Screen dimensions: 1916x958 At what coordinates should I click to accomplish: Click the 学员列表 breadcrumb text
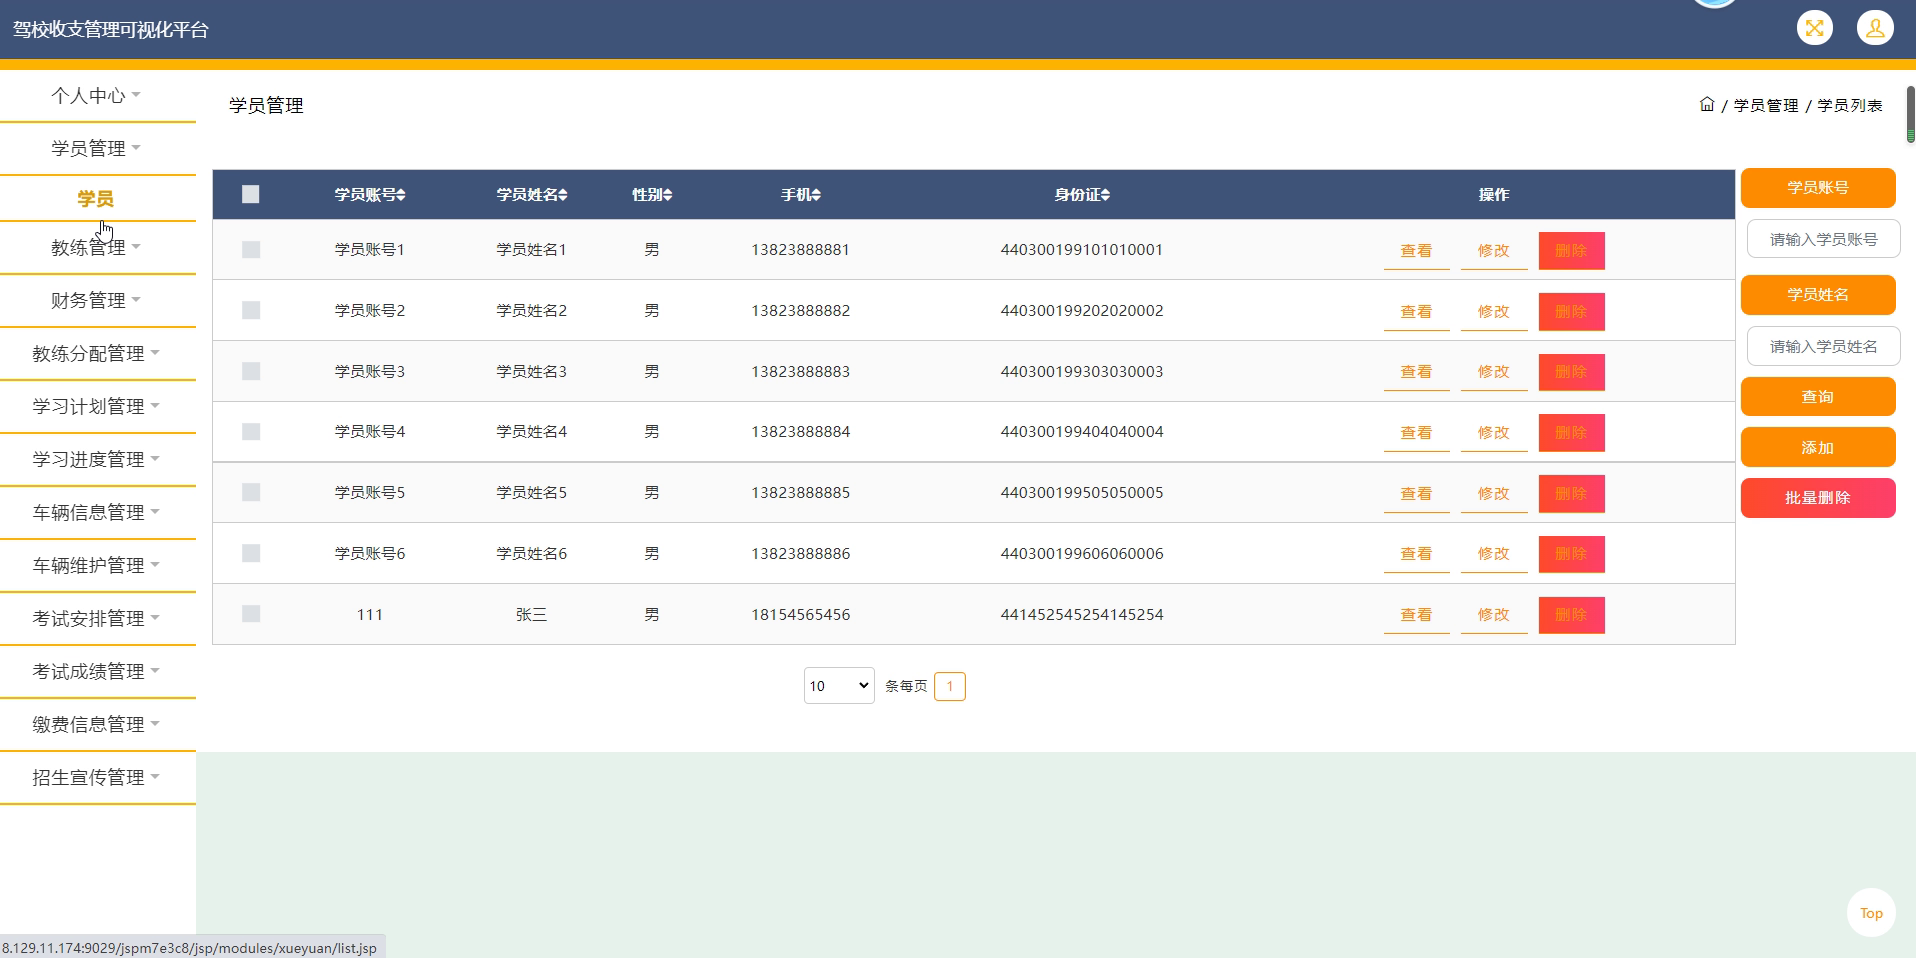pos(1850,105)
